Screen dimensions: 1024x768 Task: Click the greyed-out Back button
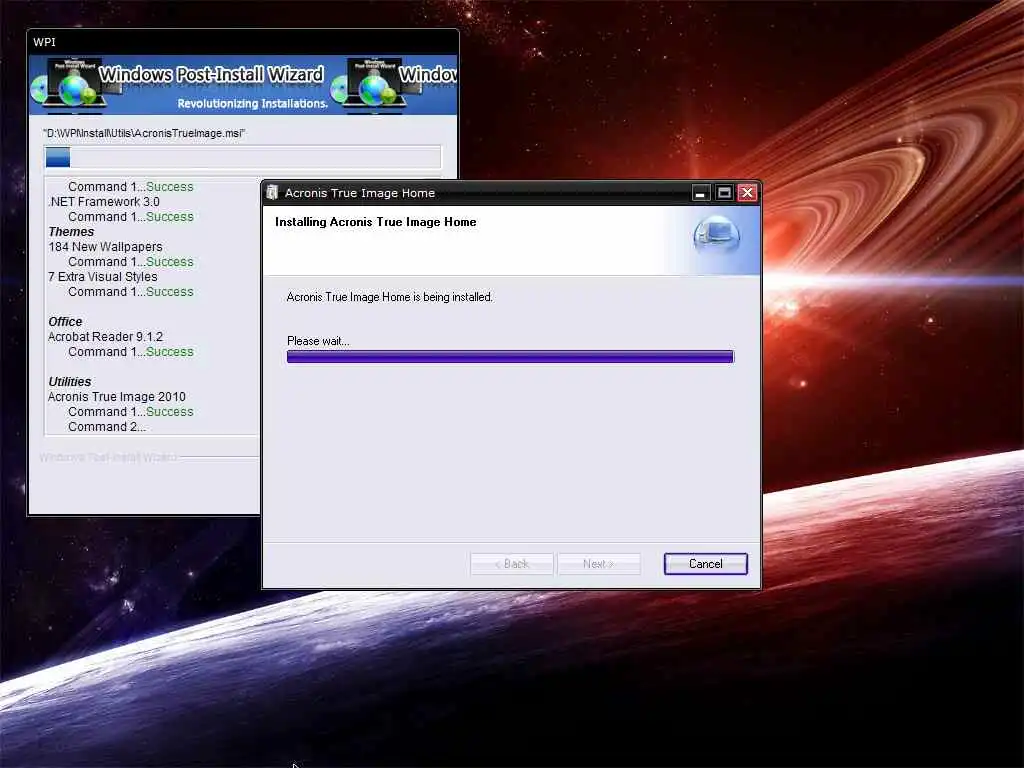(x=511, y=564)
